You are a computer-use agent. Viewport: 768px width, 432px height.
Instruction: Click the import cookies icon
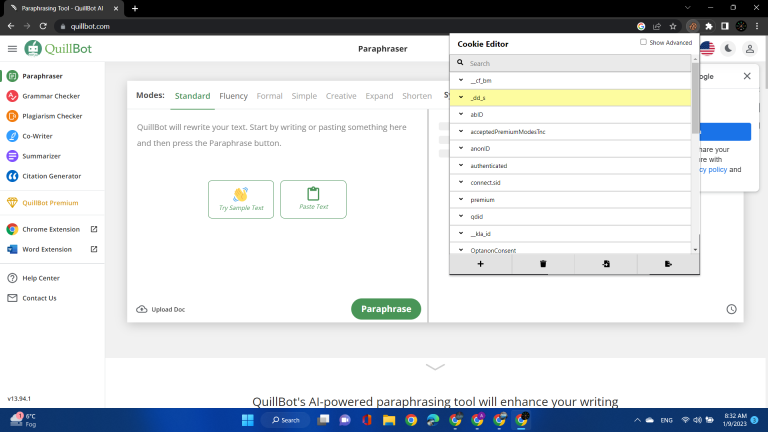pyautogui.click(x=606, y=264)
